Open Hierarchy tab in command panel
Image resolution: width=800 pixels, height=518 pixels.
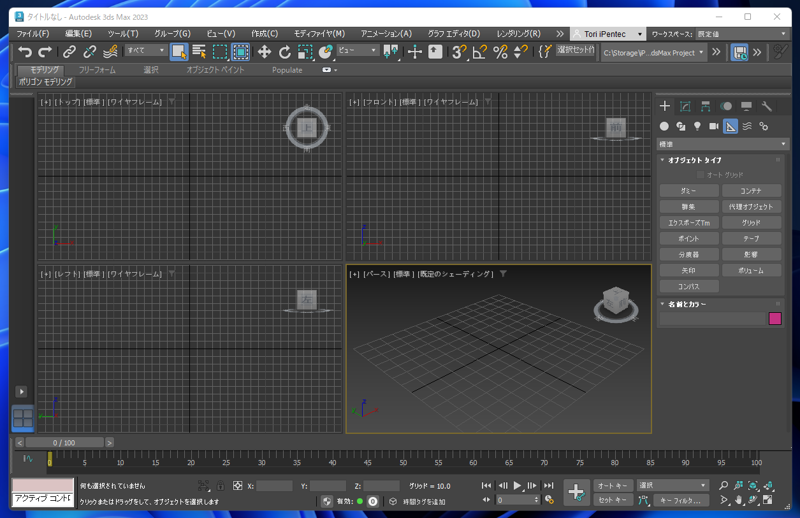705,106
